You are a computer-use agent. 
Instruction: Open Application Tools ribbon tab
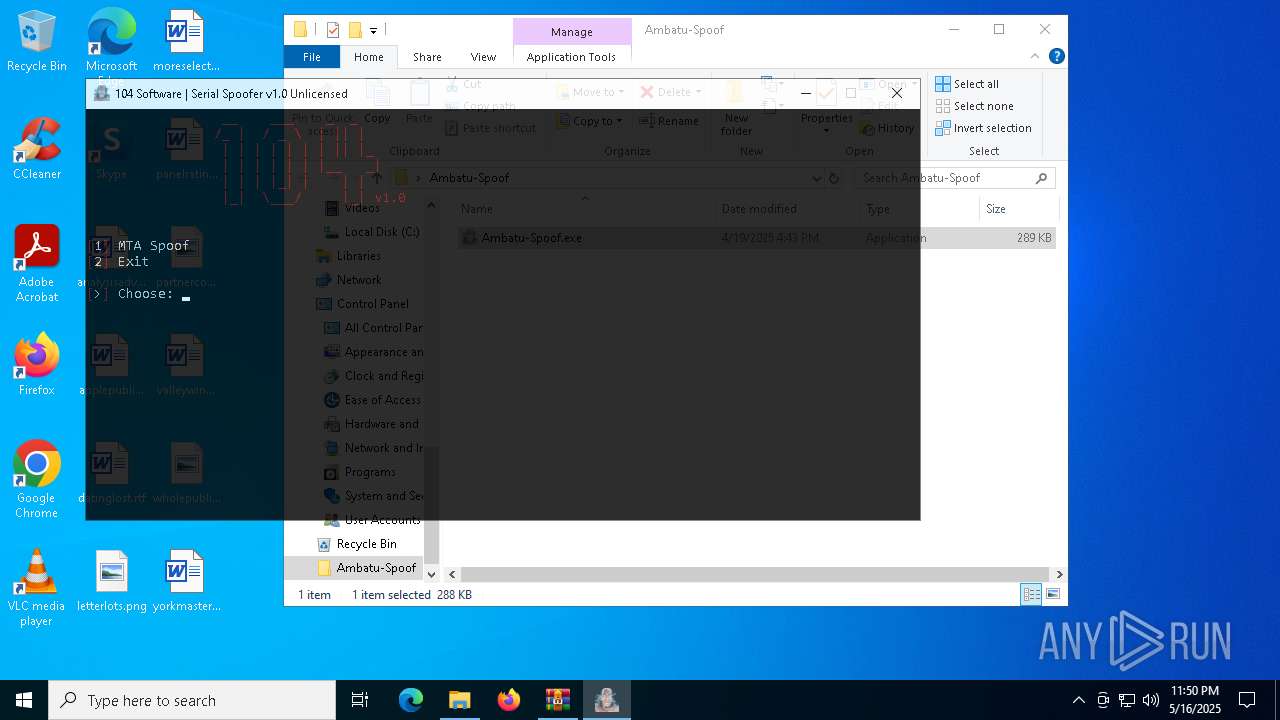(x=571, y=57)
